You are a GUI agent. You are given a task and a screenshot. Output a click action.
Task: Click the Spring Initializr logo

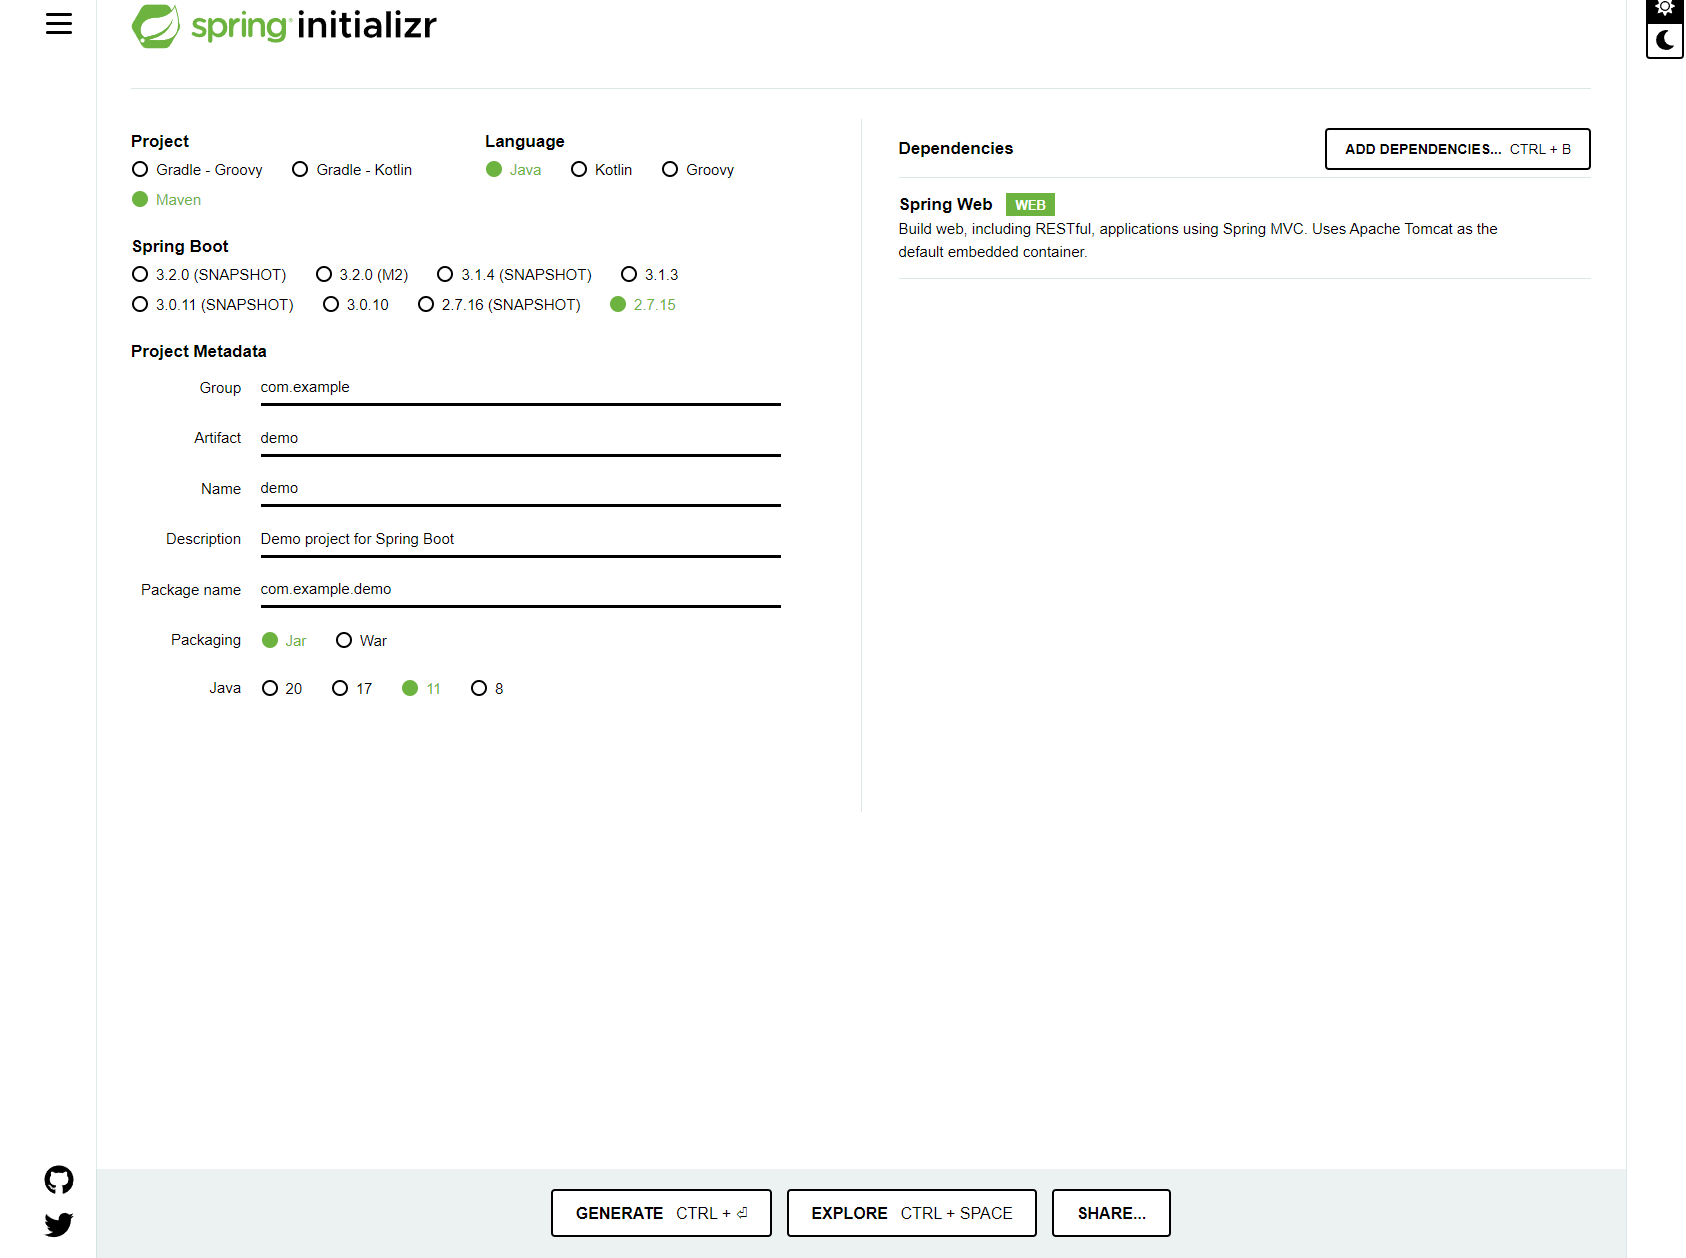coord(284,26)
